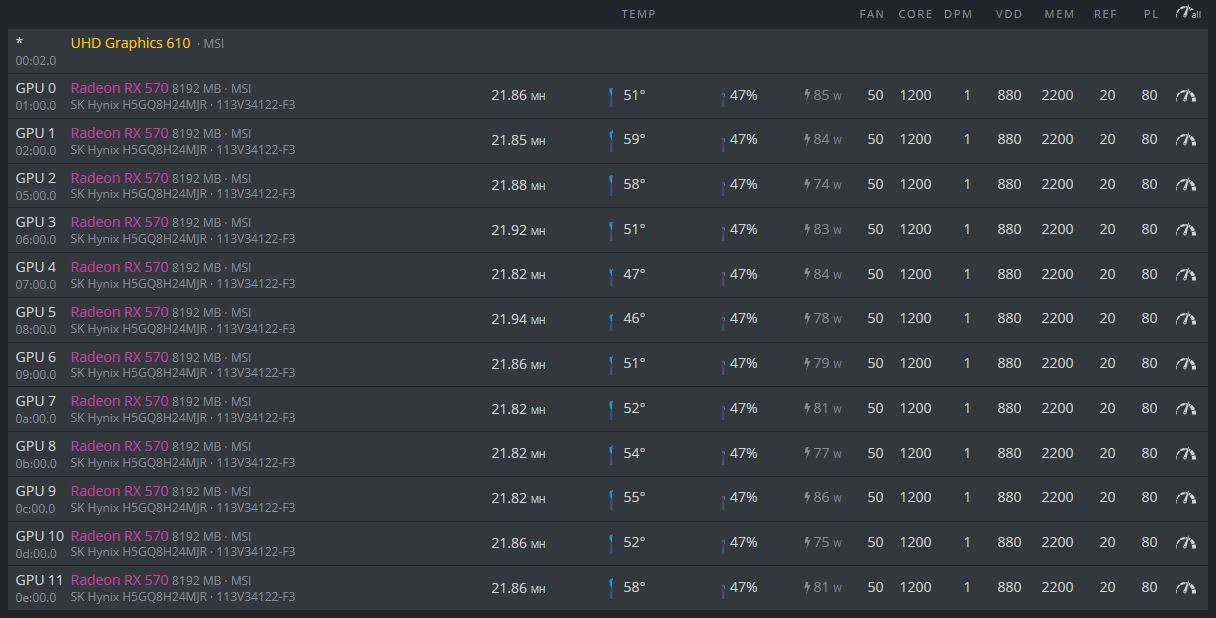Open overclock gauge for GPU 7
Screen dimensions: 1216x618
point(1186,409)
